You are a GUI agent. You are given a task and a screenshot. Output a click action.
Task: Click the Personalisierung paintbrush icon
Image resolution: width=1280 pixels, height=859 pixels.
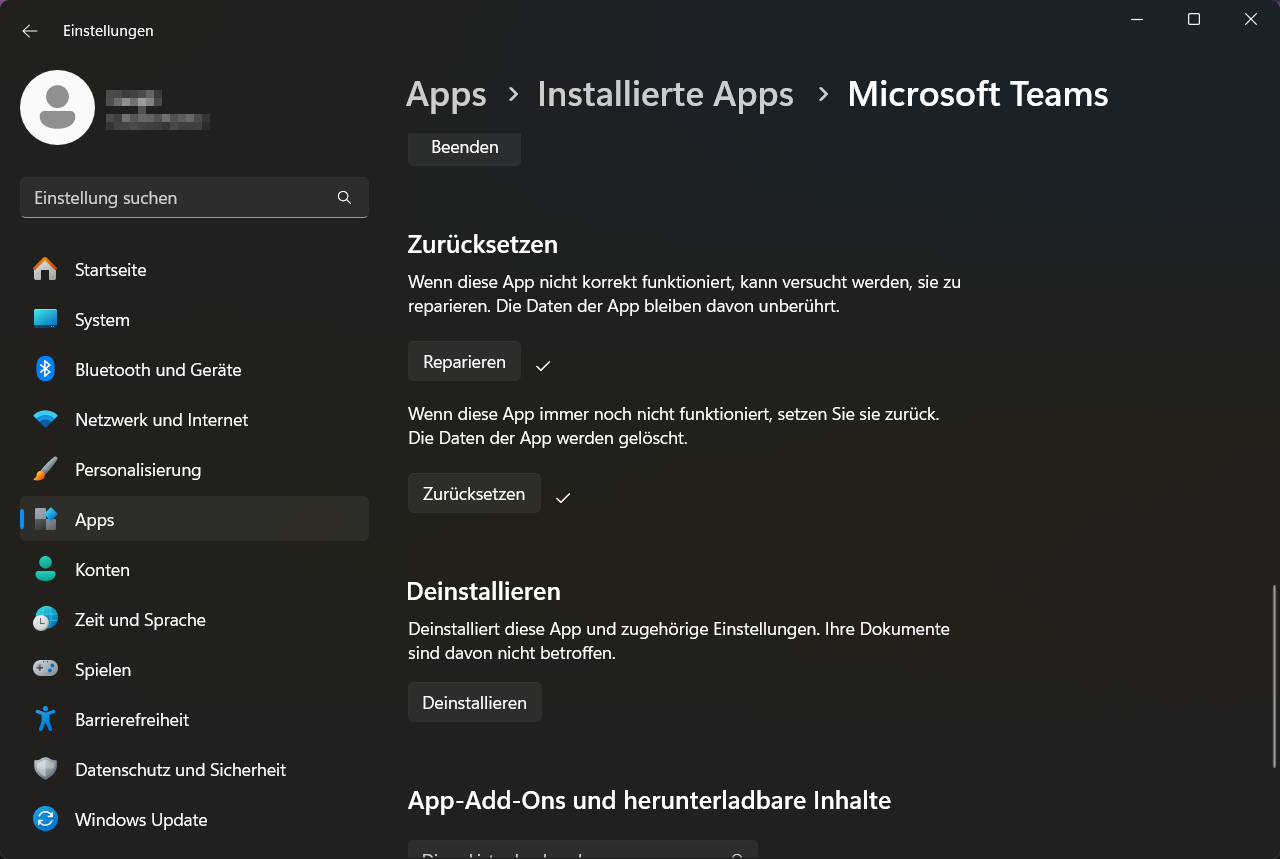45,470
